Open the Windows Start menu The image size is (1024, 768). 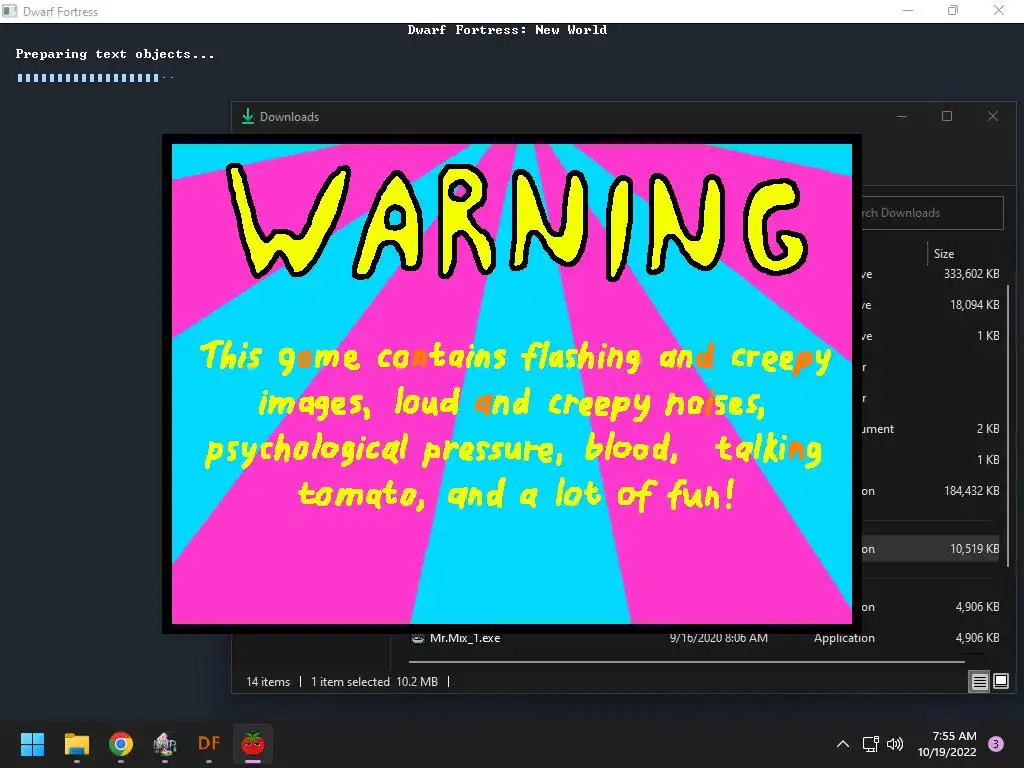(32, 743)
